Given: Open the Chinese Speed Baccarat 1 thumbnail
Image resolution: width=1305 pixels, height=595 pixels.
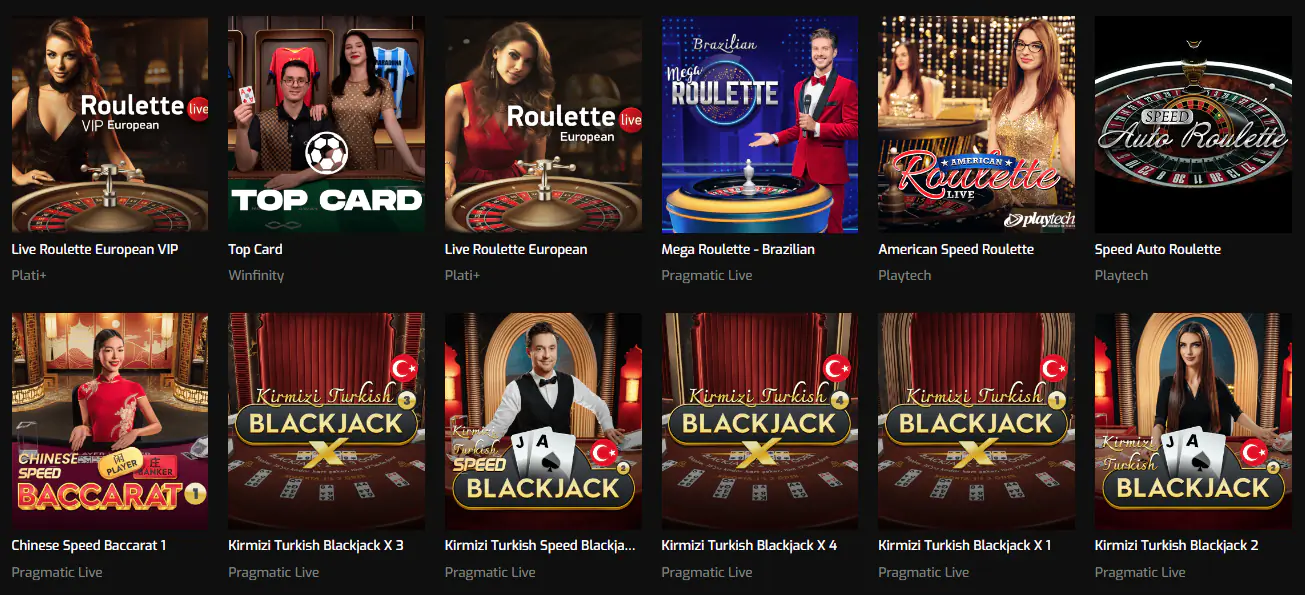Looking at the screenshot, I should point(110,421).
